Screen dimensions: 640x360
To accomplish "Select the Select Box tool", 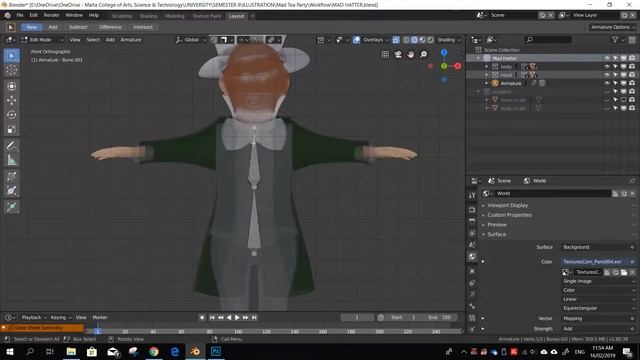I will pyautogui.click(x=11, y=56).
